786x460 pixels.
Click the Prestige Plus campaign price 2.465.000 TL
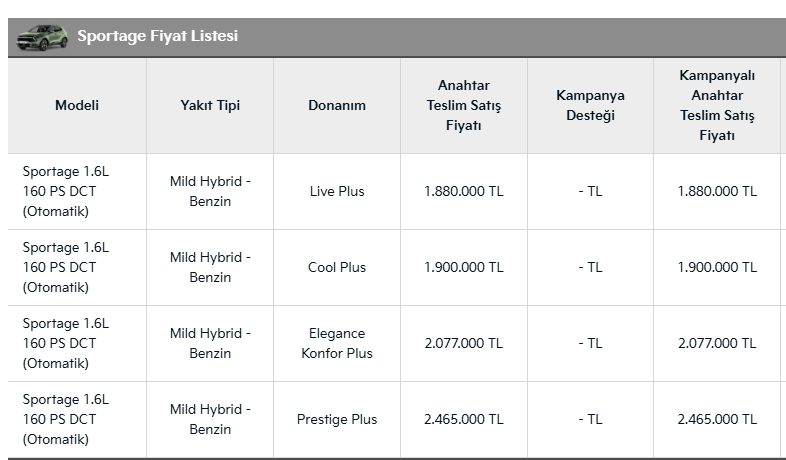pos(717,419)
